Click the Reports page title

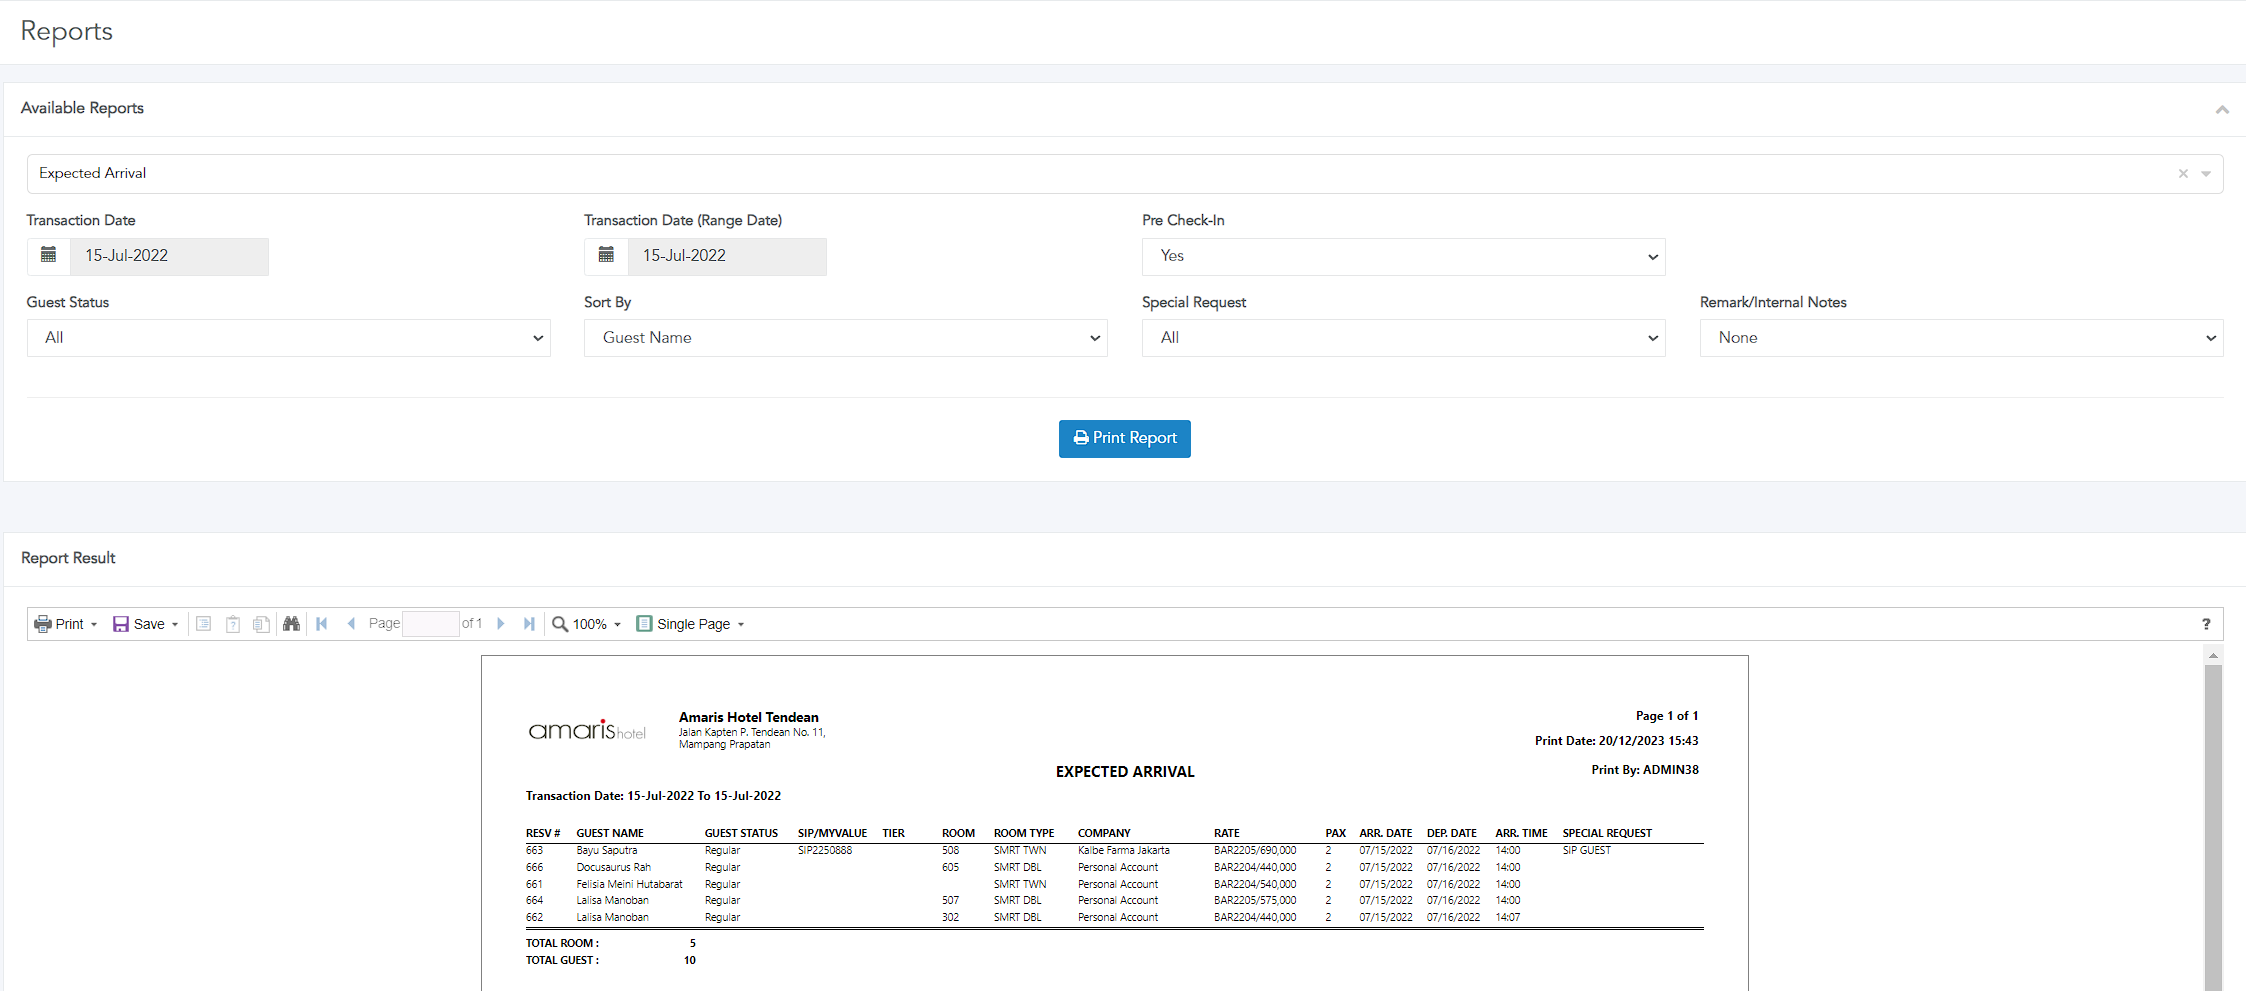coord(67,31)
